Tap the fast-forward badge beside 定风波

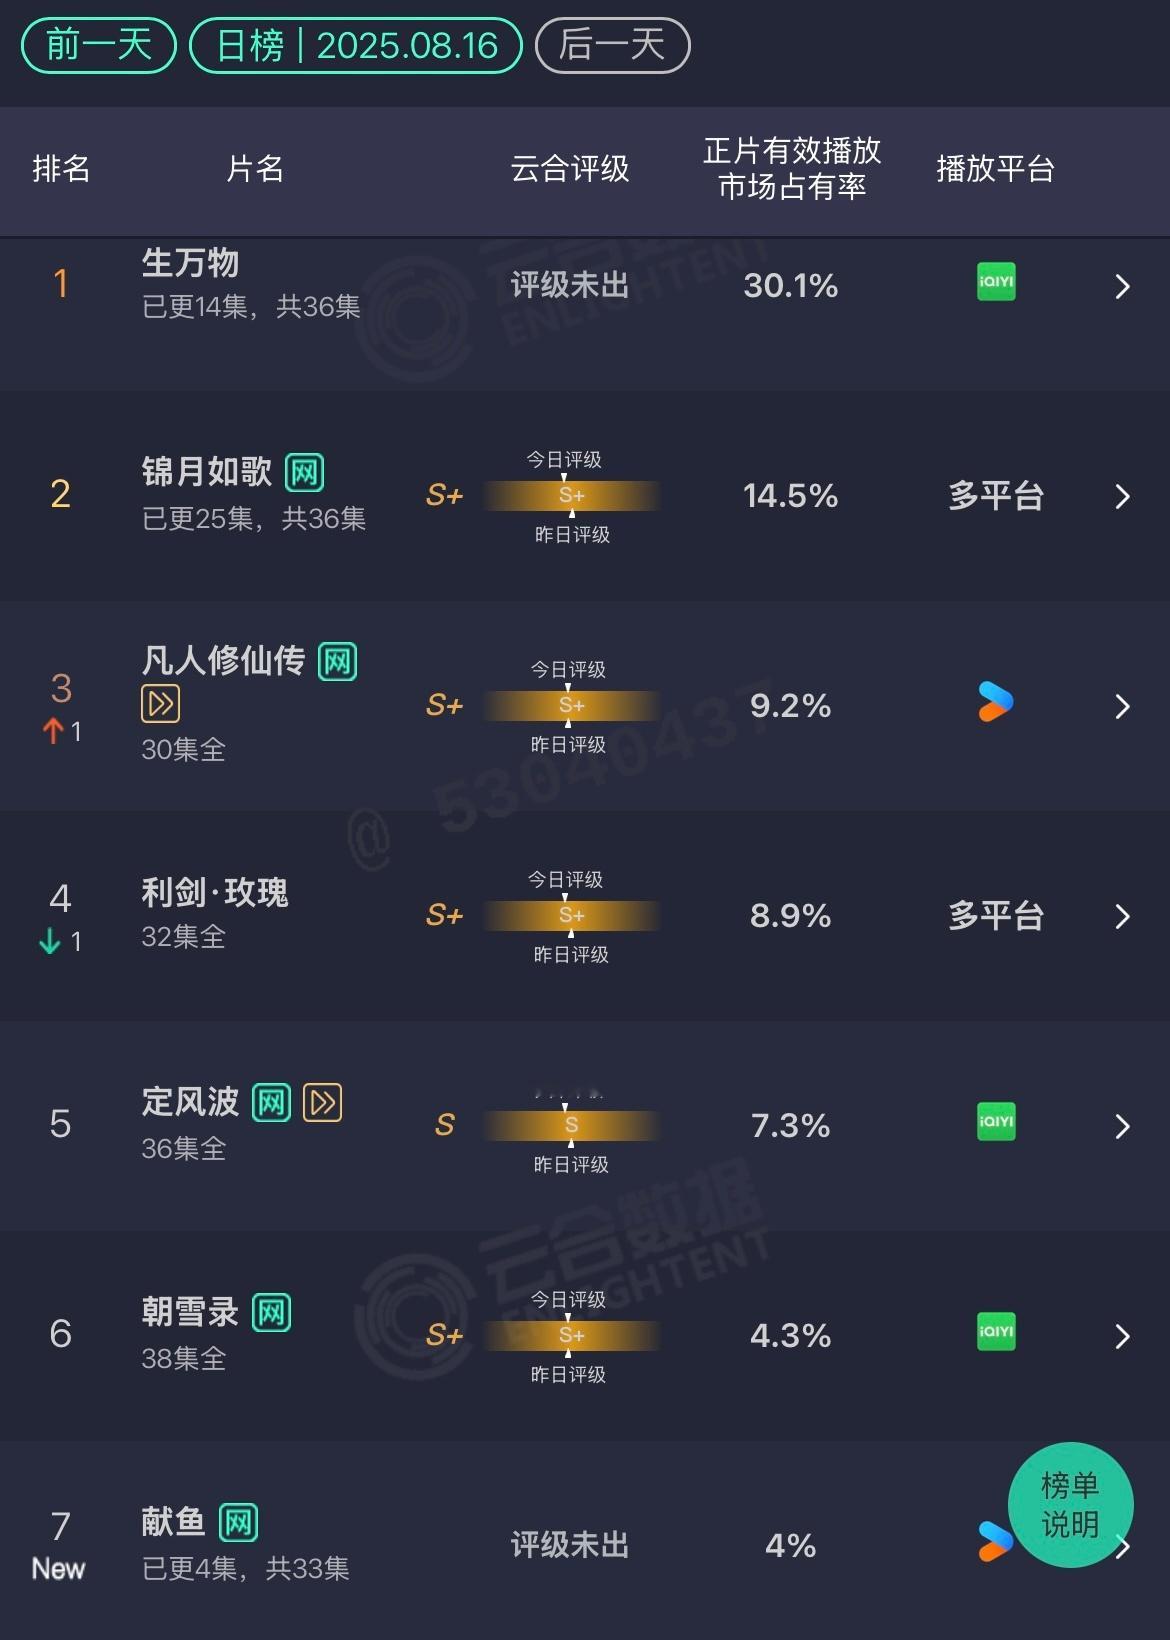tap(322, 1102)
